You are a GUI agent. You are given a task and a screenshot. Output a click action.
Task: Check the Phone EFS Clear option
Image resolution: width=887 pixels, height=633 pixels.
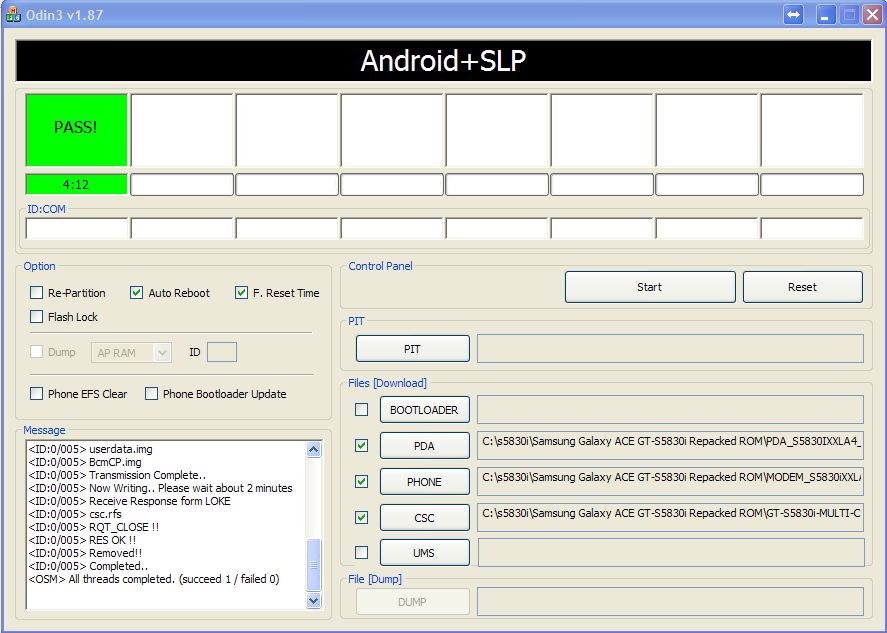(x=36, y=393)
